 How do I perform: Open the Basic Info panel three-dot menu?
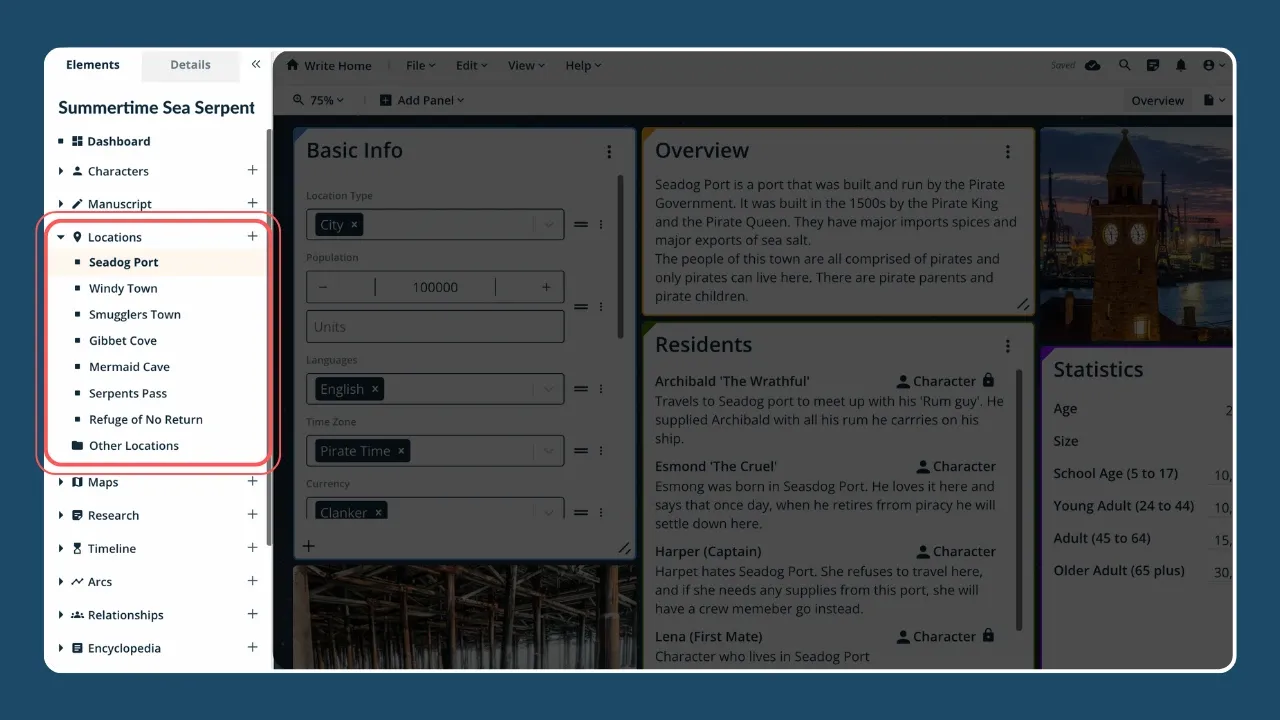(x=609, y=152)
